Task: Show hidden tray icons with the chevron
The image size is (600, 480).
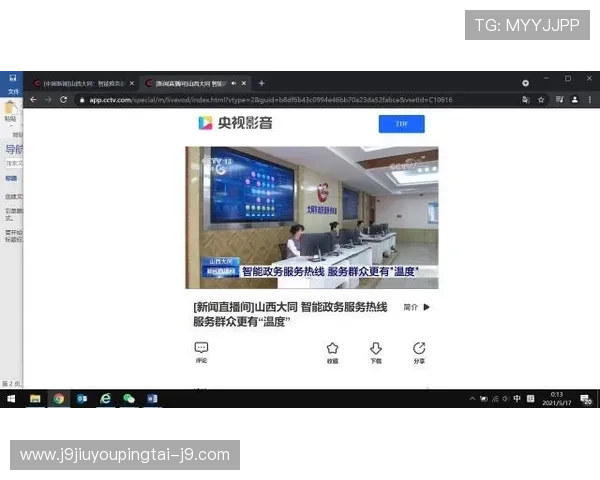Action: (473, 399)
